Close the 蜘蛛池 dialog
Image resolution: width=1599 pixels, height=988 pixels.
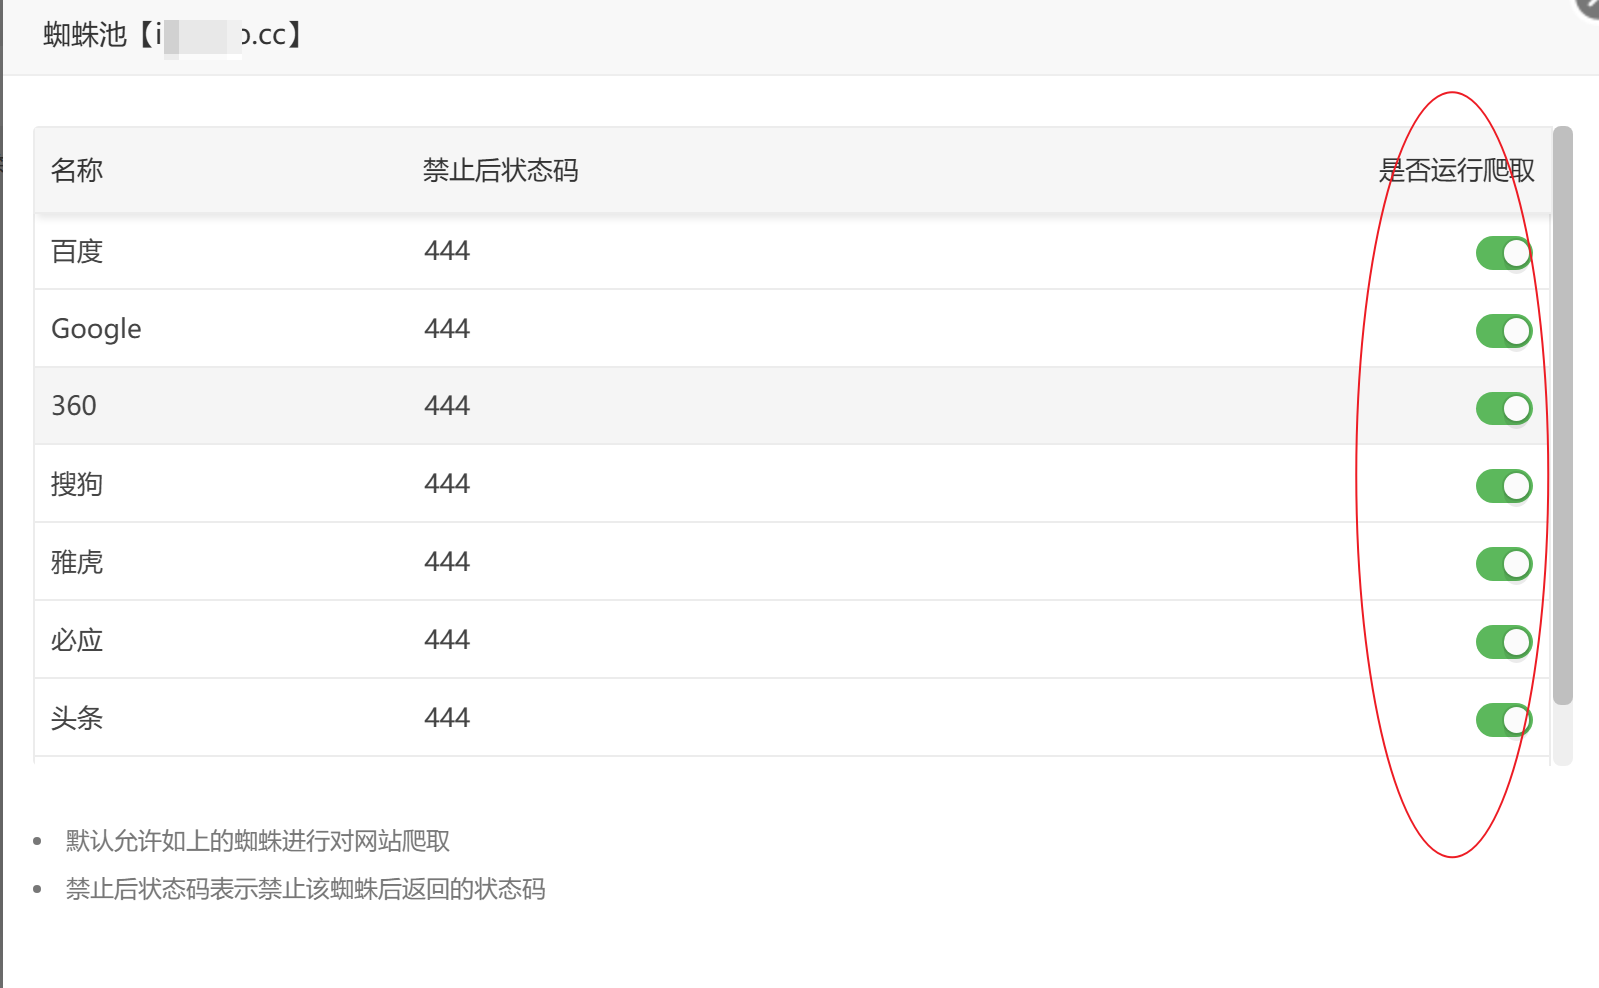1591,6
